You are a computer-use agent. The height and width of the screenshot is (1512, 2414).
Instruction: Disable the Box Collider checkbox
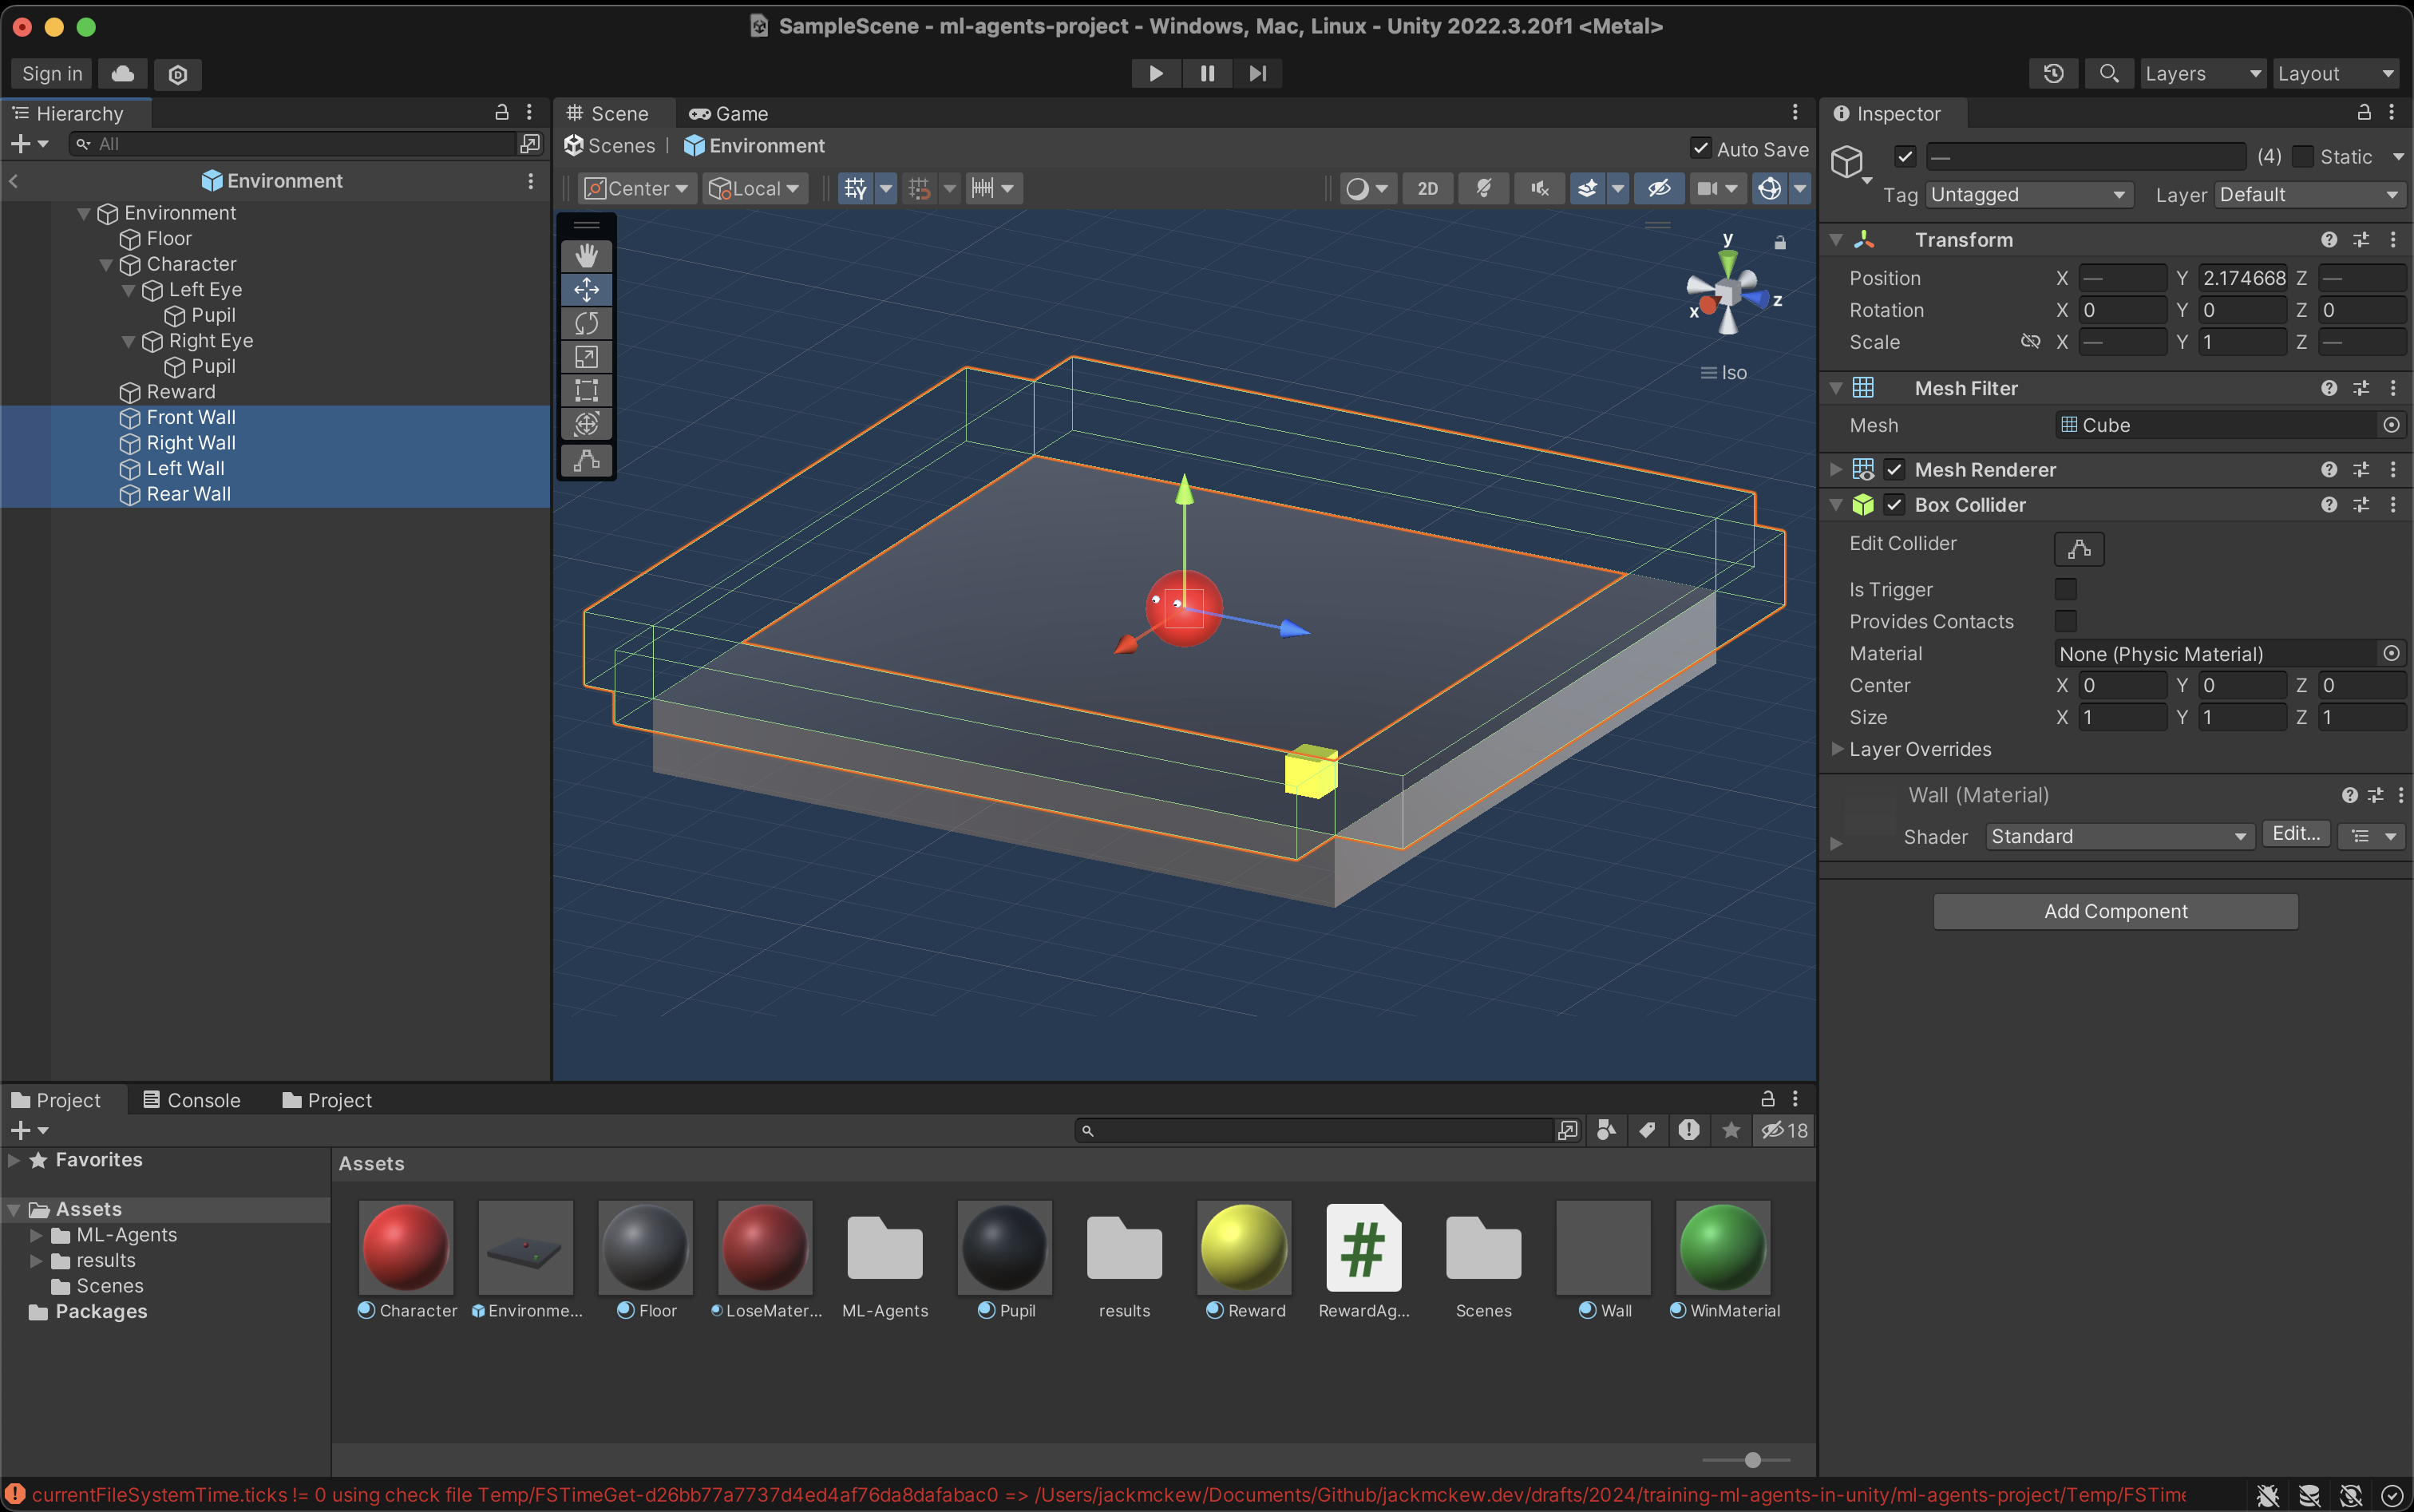[x=1894, y=505]
